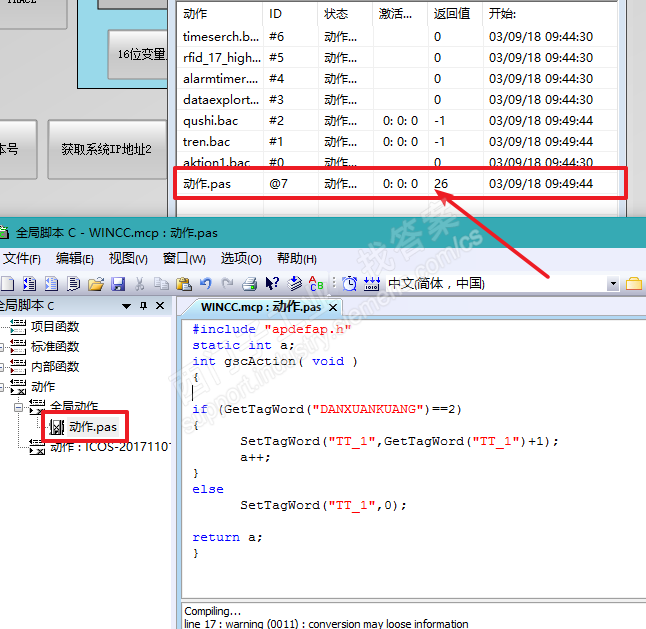Select the timeserch.b... row
Image resolution: width=646 pixels, height=629 pixels.
click(397, 37)
